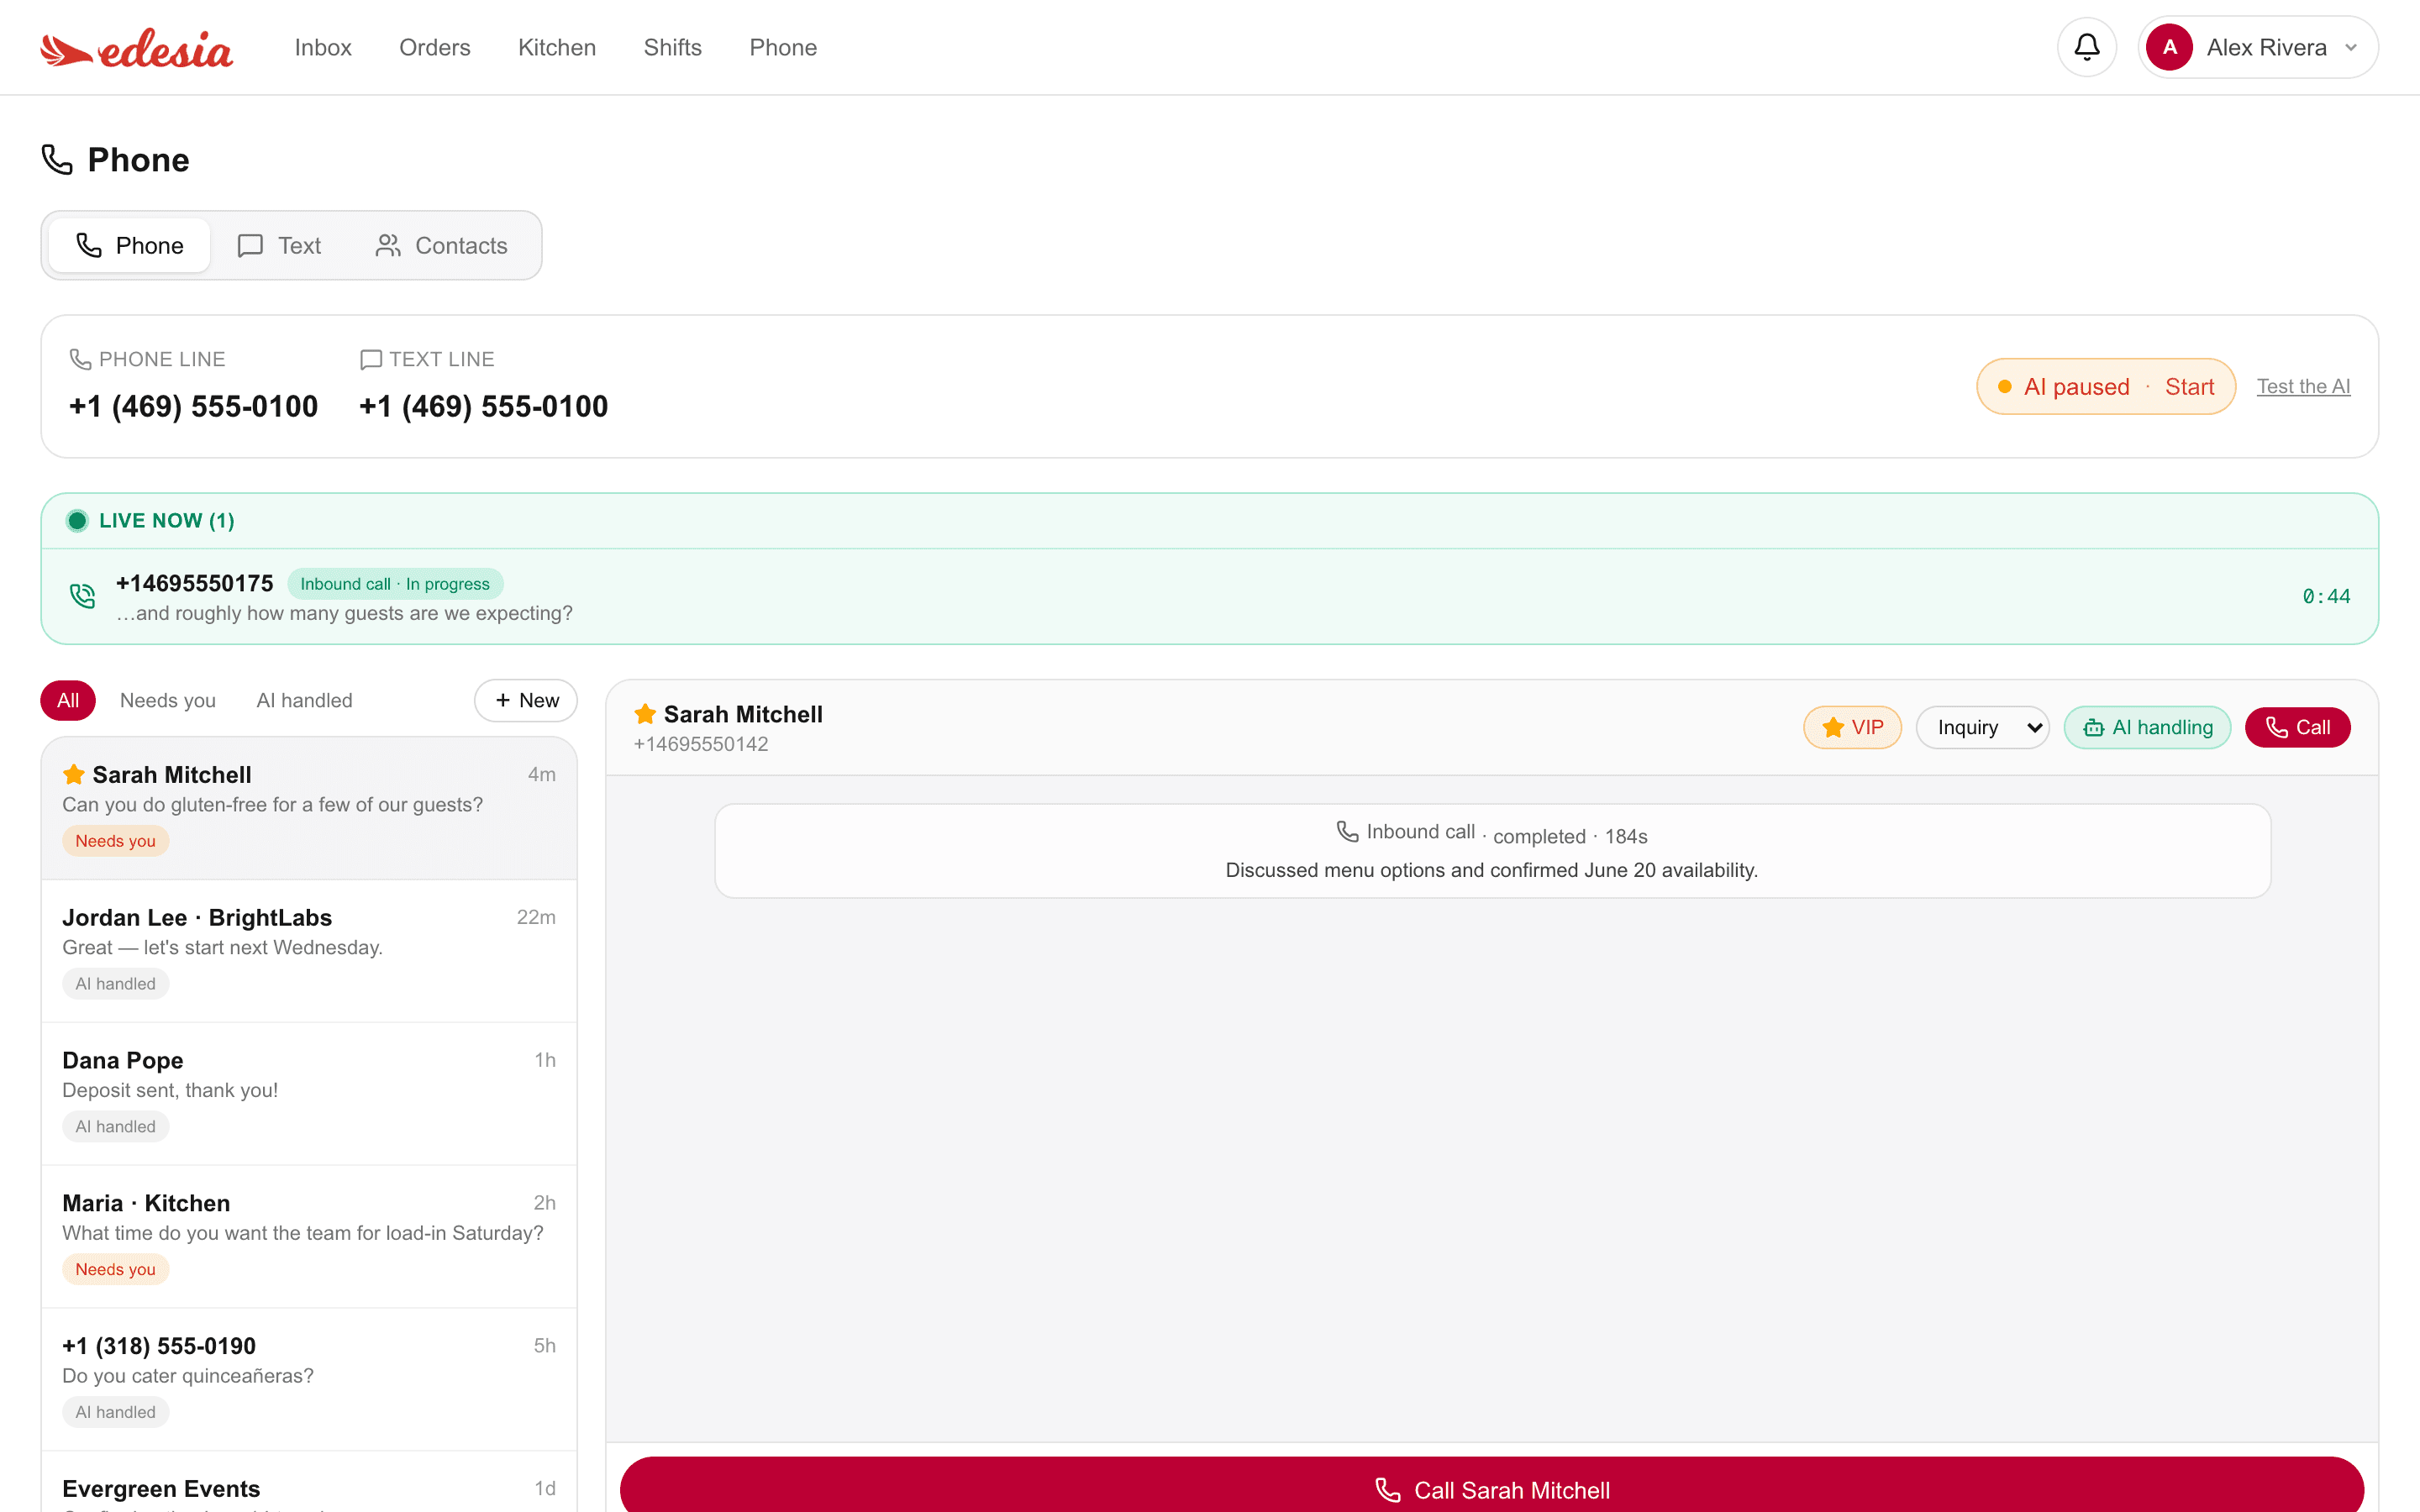Viewport: 2420px width, 1512px height.
Task: Click the phone icon next to PHONE LINE
Action: coord(80,359)
